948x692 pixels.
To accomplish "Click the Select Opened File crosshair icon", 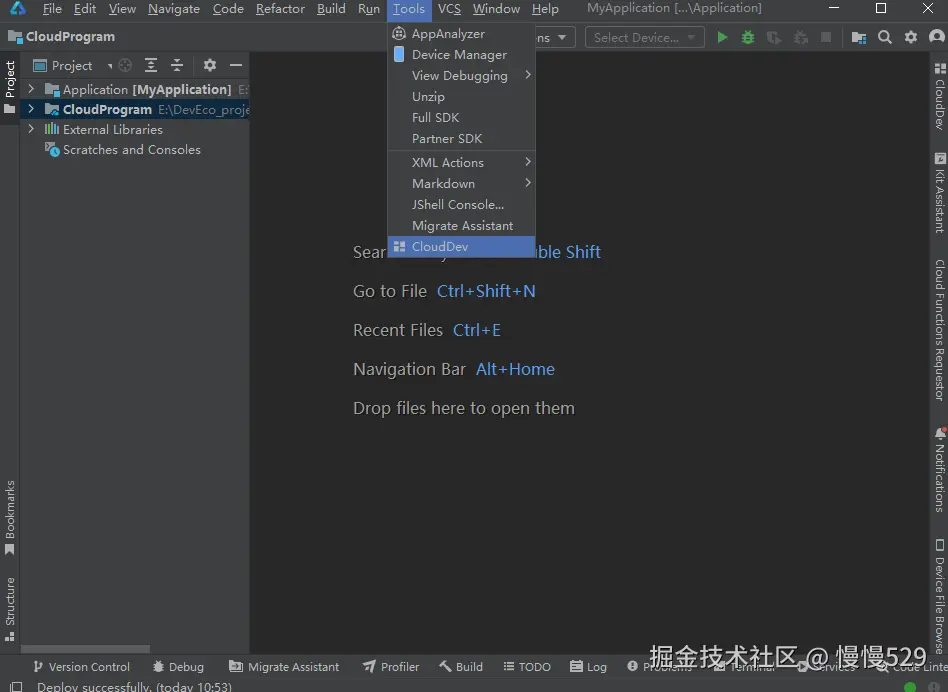I will (x=125, y=65).
